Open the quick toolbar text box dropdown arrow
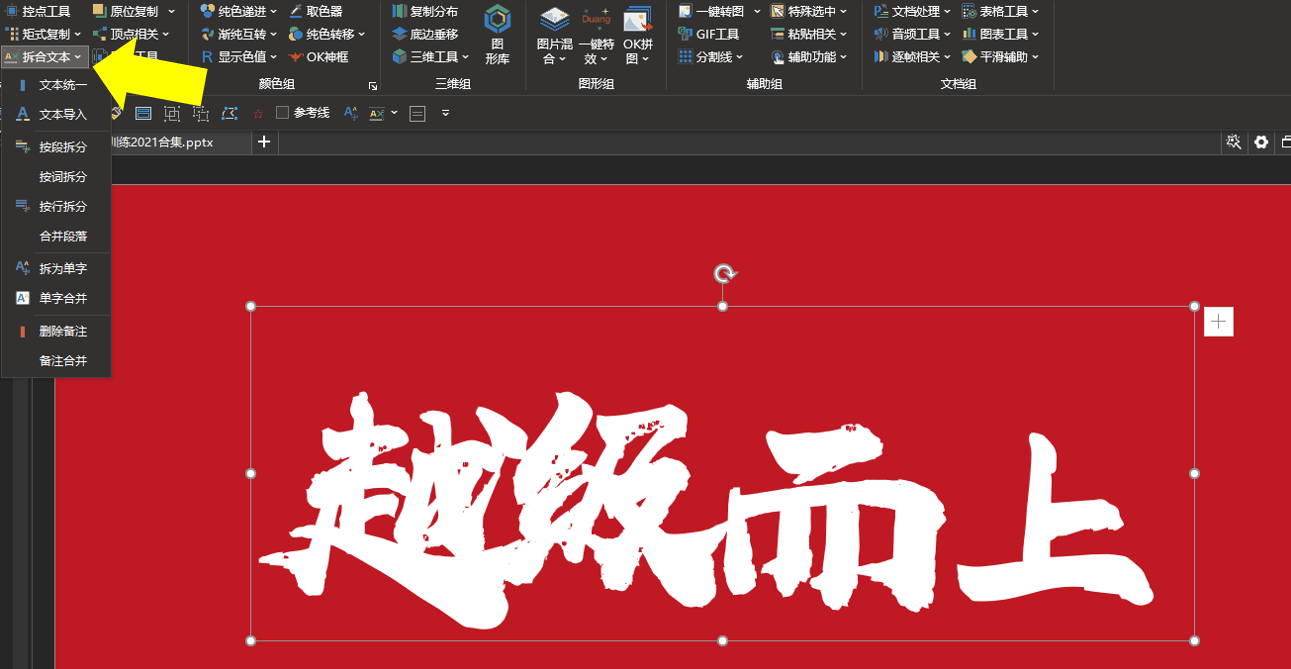The image size is (1291, 669). pyautogui.click(x=395, y=113)
